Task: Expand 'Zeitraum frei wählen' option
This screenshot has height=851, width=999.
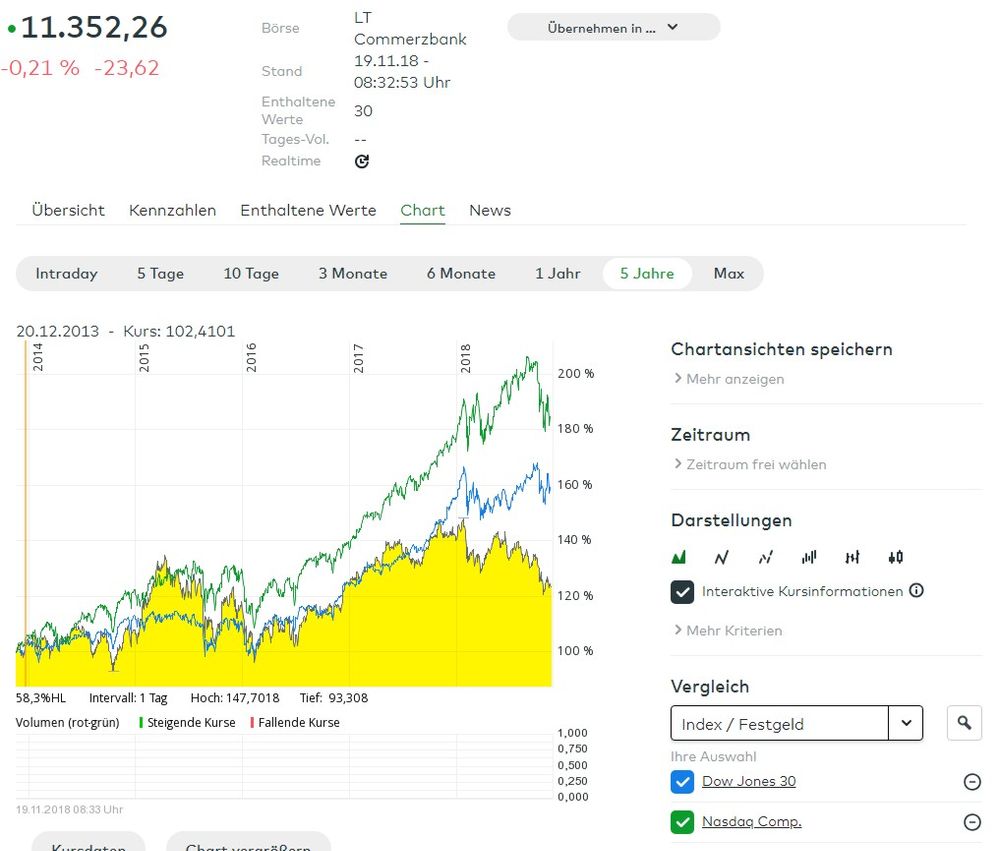Action: point(750,465)
